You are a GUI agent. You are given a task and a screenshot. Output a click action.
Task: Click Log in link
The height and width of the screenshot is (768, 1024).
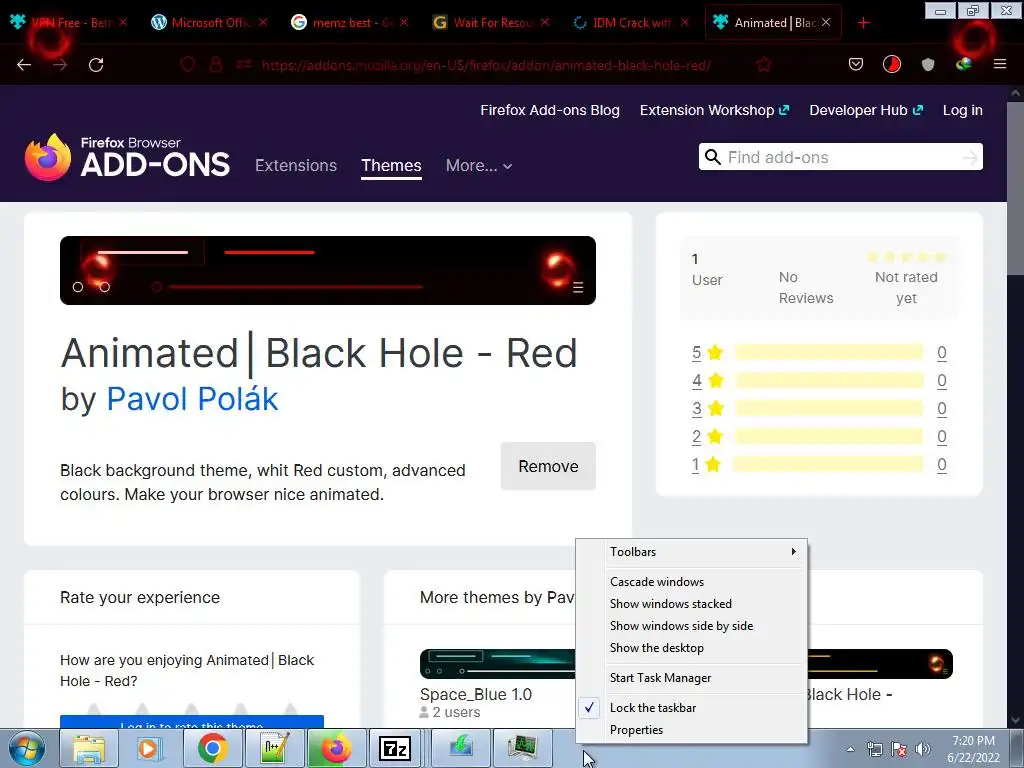click(963, 110)
